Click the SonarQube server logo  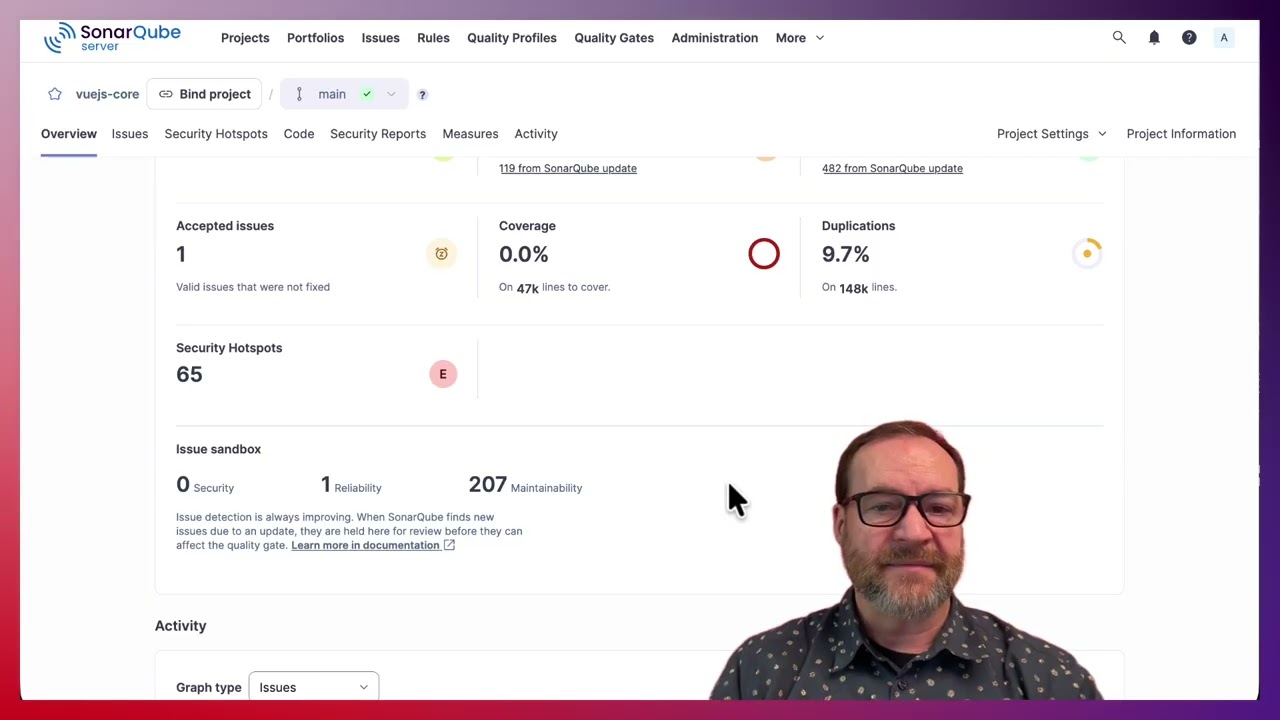tap(112, 37)
